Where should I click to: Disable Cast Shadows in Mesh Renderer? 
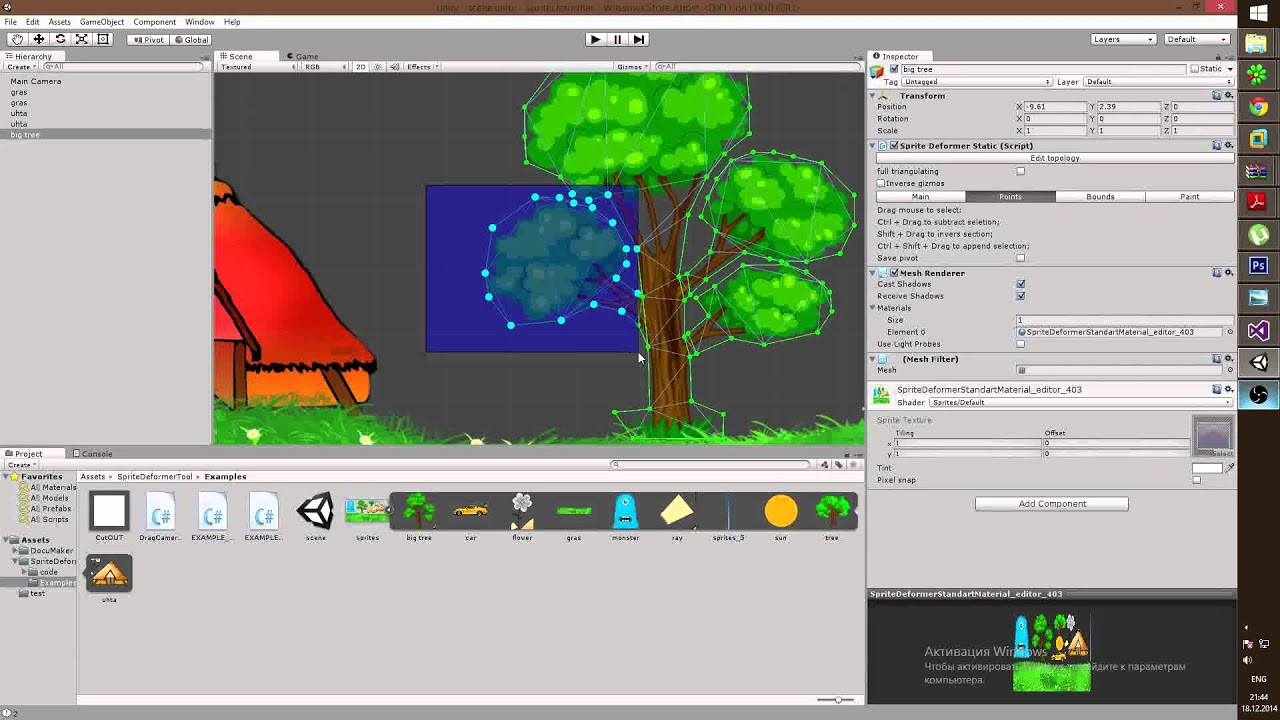(x=1020, y=284)
